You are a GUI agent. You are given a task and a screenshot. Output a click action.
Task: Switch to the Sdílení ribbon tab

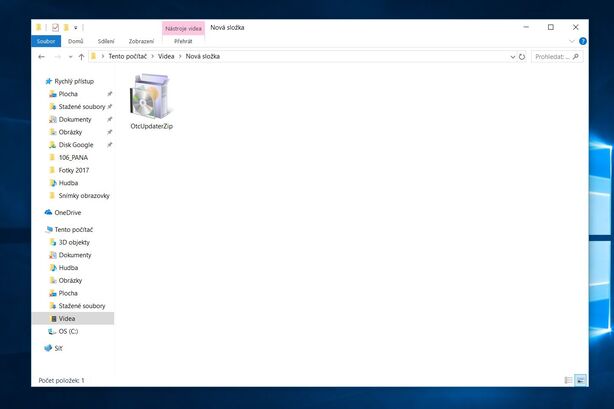106,41
